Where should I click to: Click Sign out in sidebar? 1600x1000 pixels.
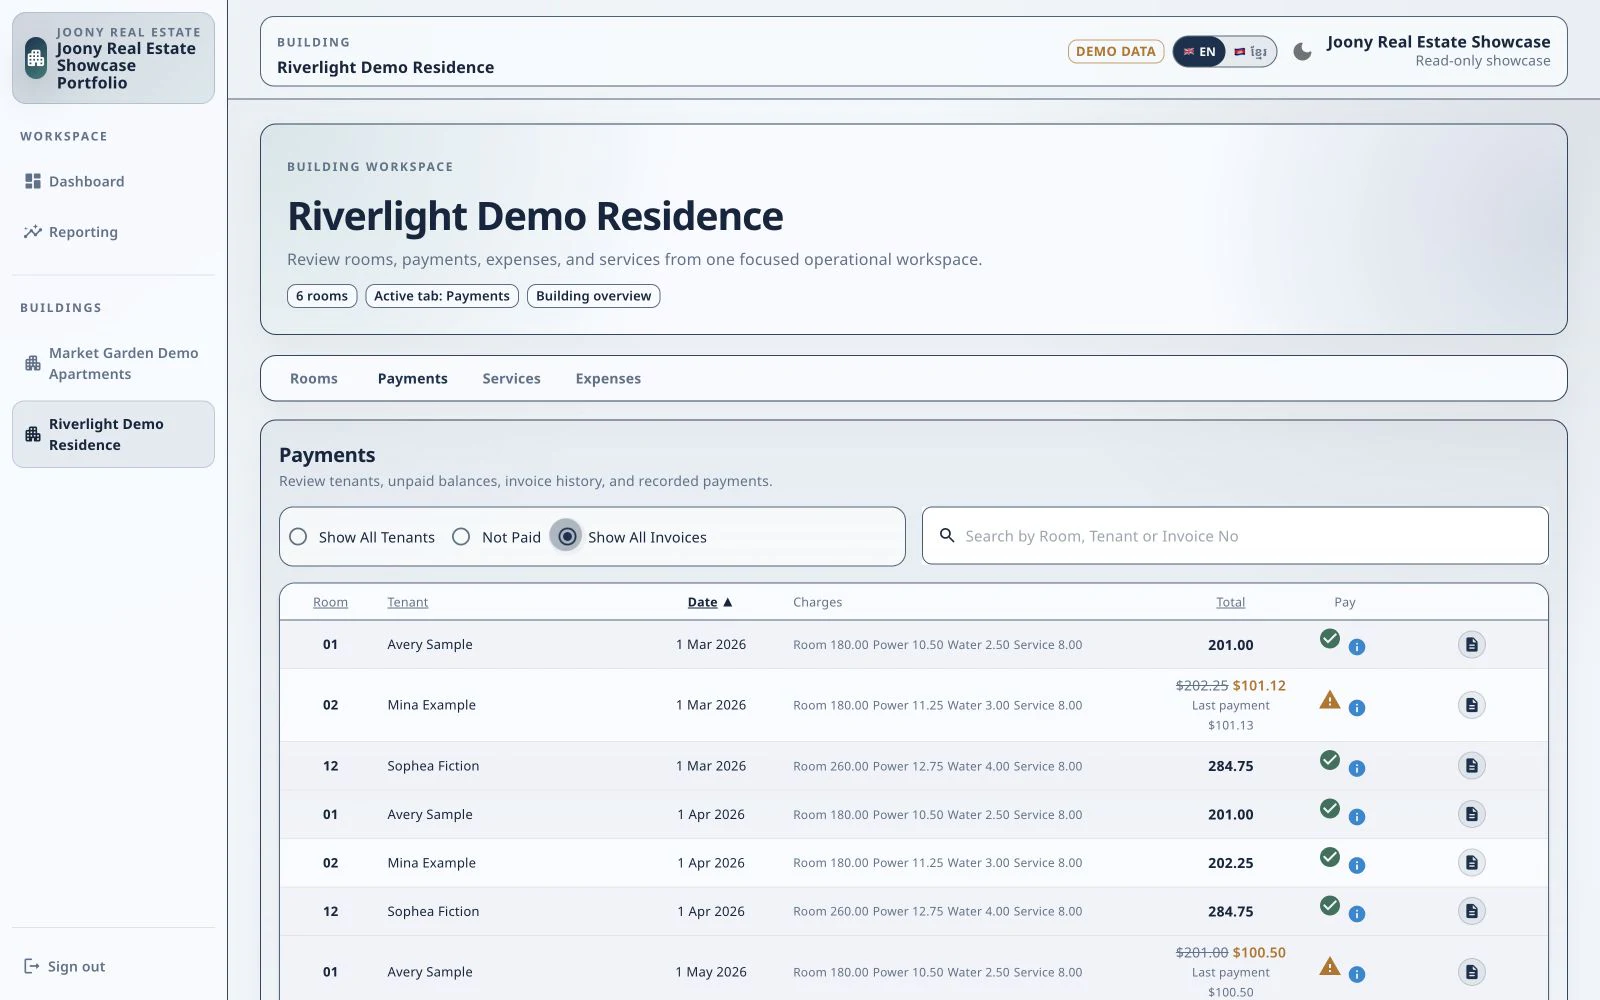[65, 966]
